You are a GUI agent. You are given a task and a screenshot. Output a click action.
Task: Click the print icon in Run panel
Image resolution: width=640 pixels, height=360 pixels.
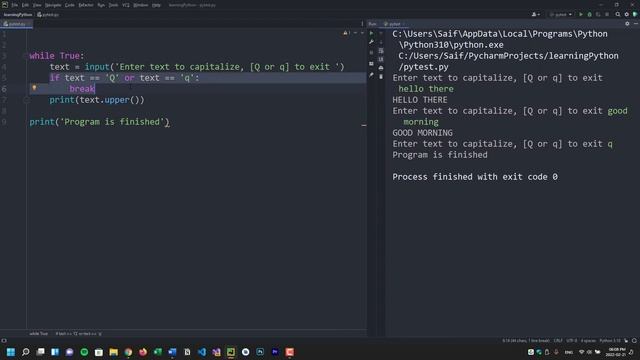(381, 68)
